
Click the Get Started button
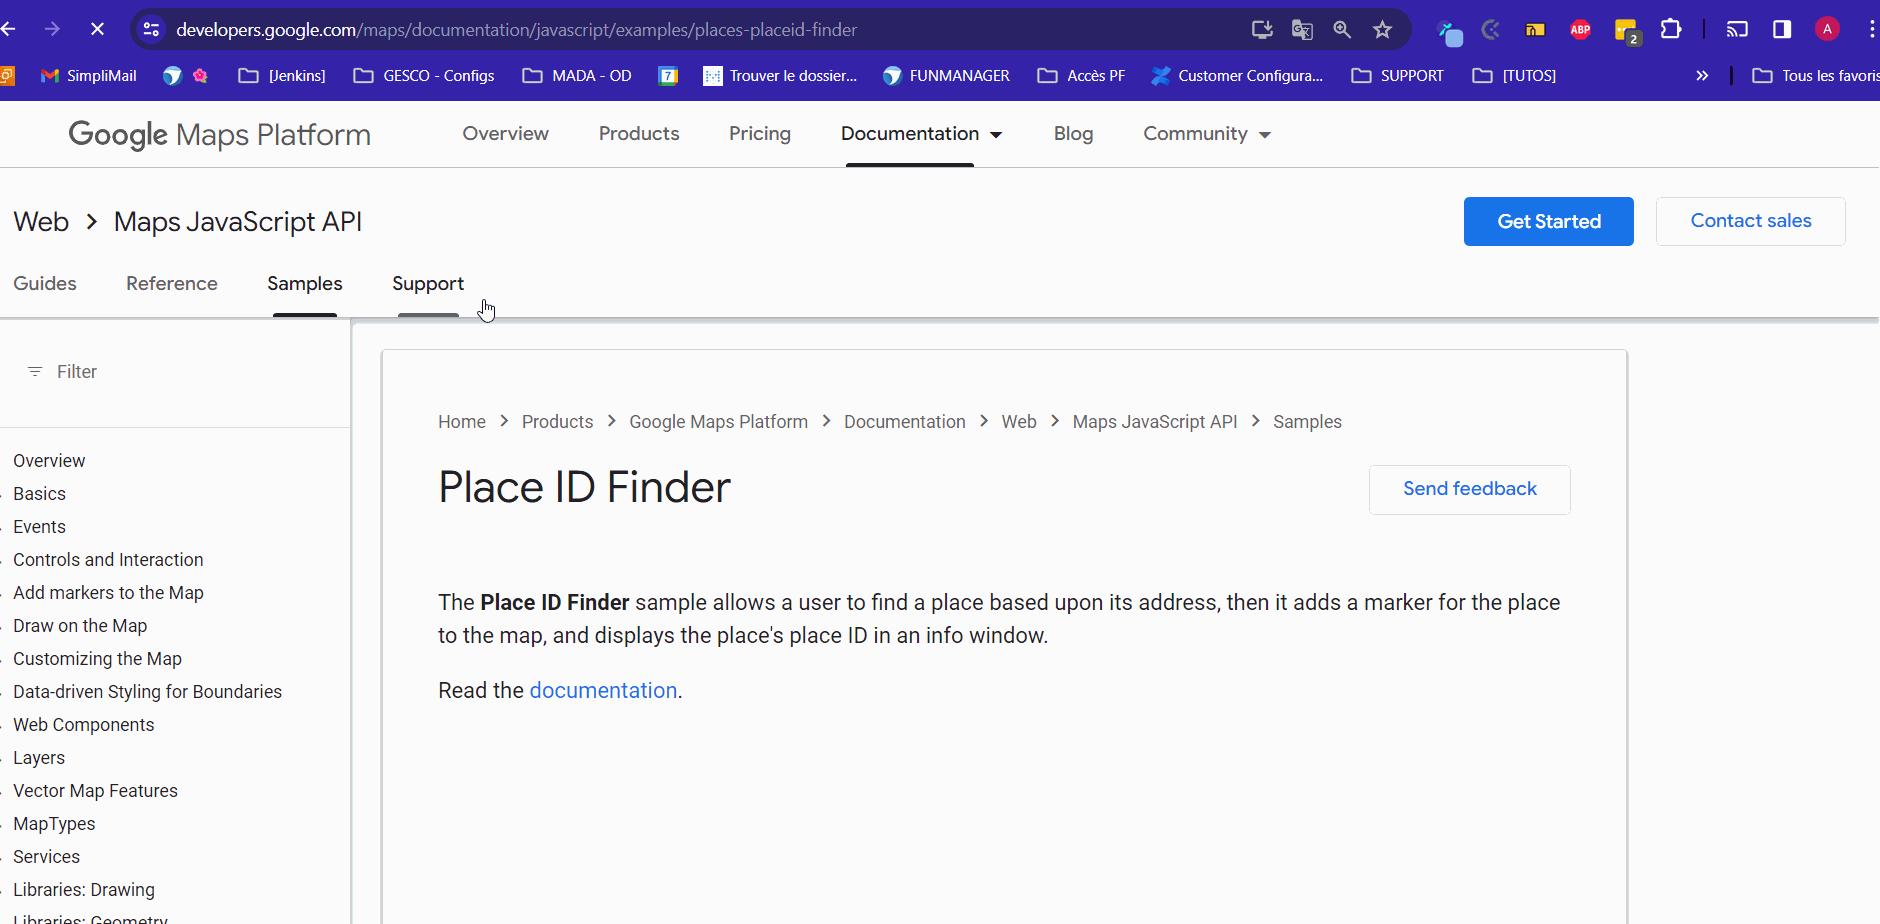pyautogui.click(x=1548, y=221)
